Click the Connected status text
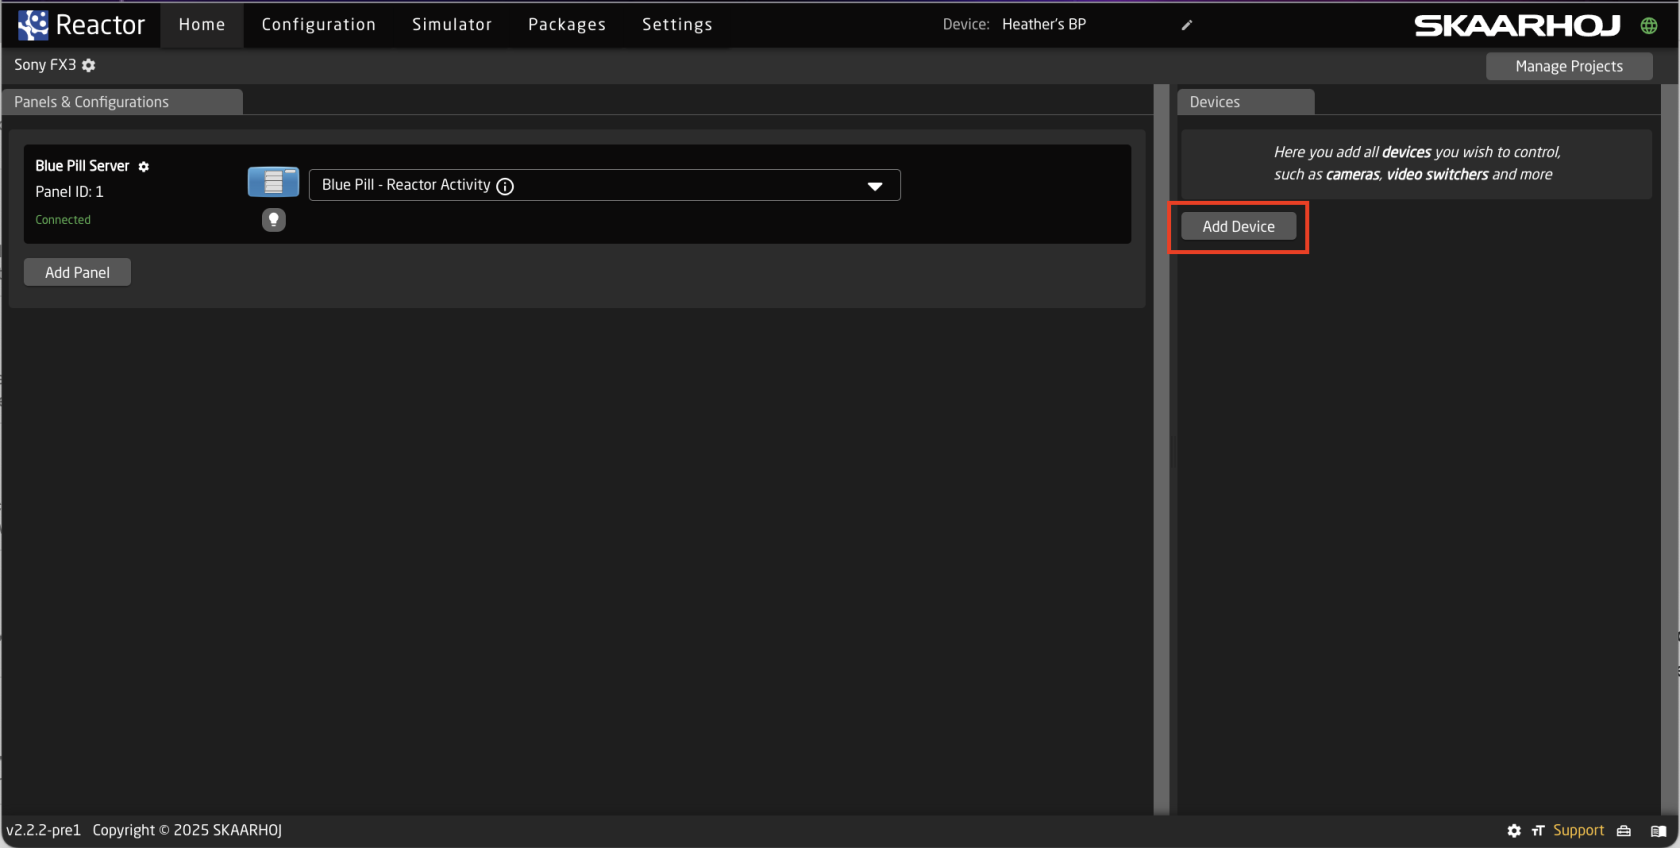Image resolution: width=1680 pixels, height=848 pixels. pos(63,220)
